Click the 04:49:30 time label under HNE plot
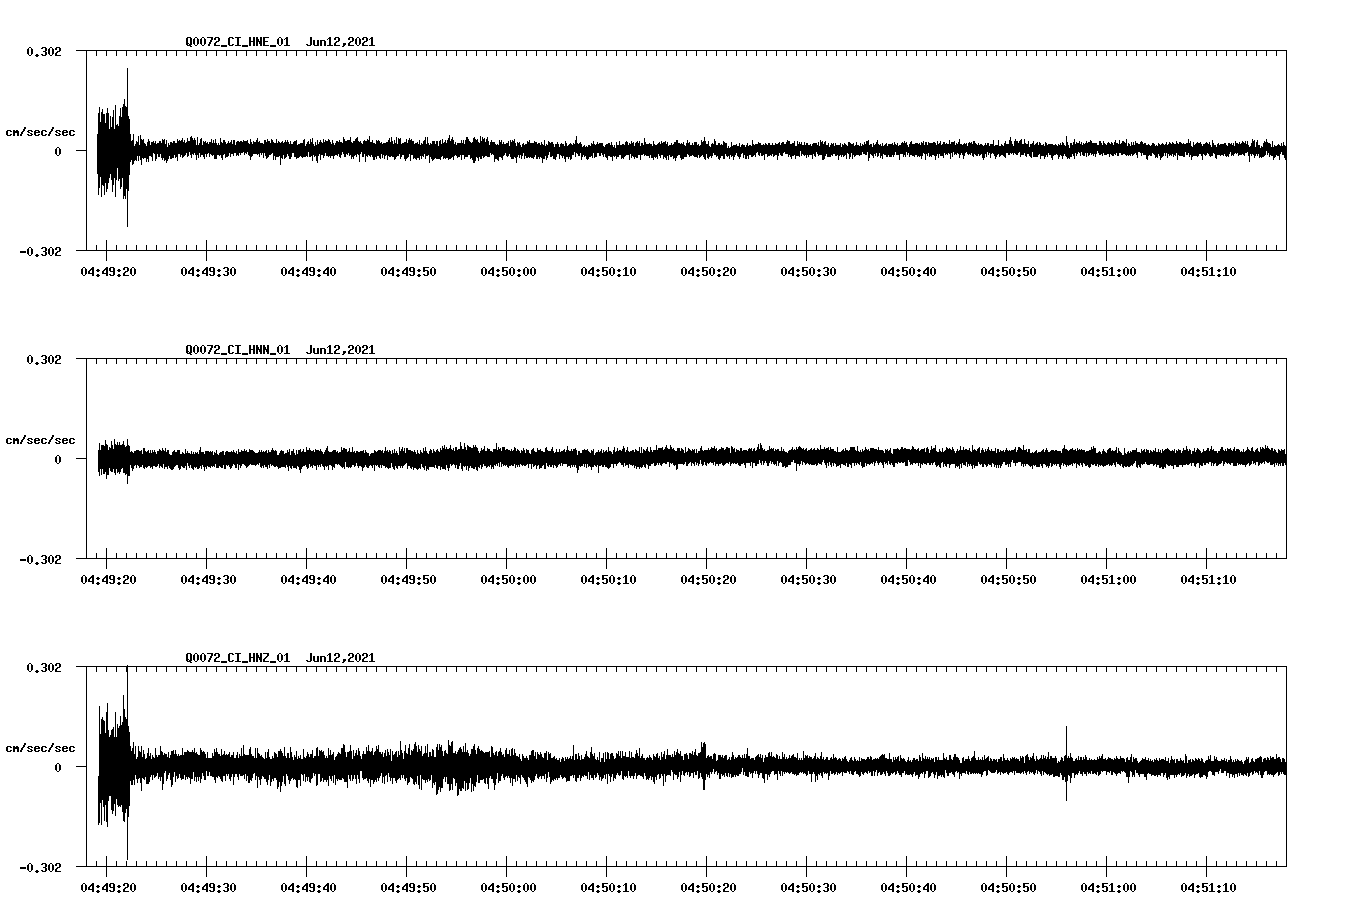1358x924 pixels. click(208, 272)
